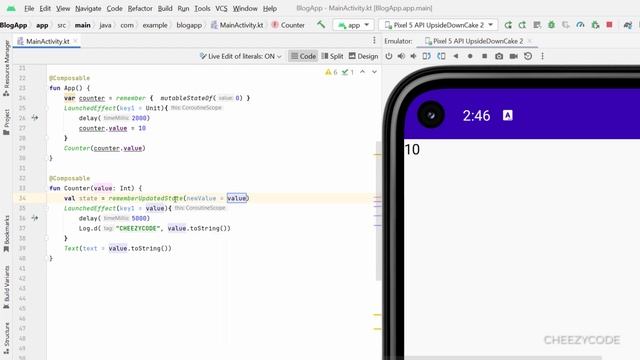Viewport: 640px width, 360px height.
Task: Click the main breadcrumb folder
Action: point(82,25)
